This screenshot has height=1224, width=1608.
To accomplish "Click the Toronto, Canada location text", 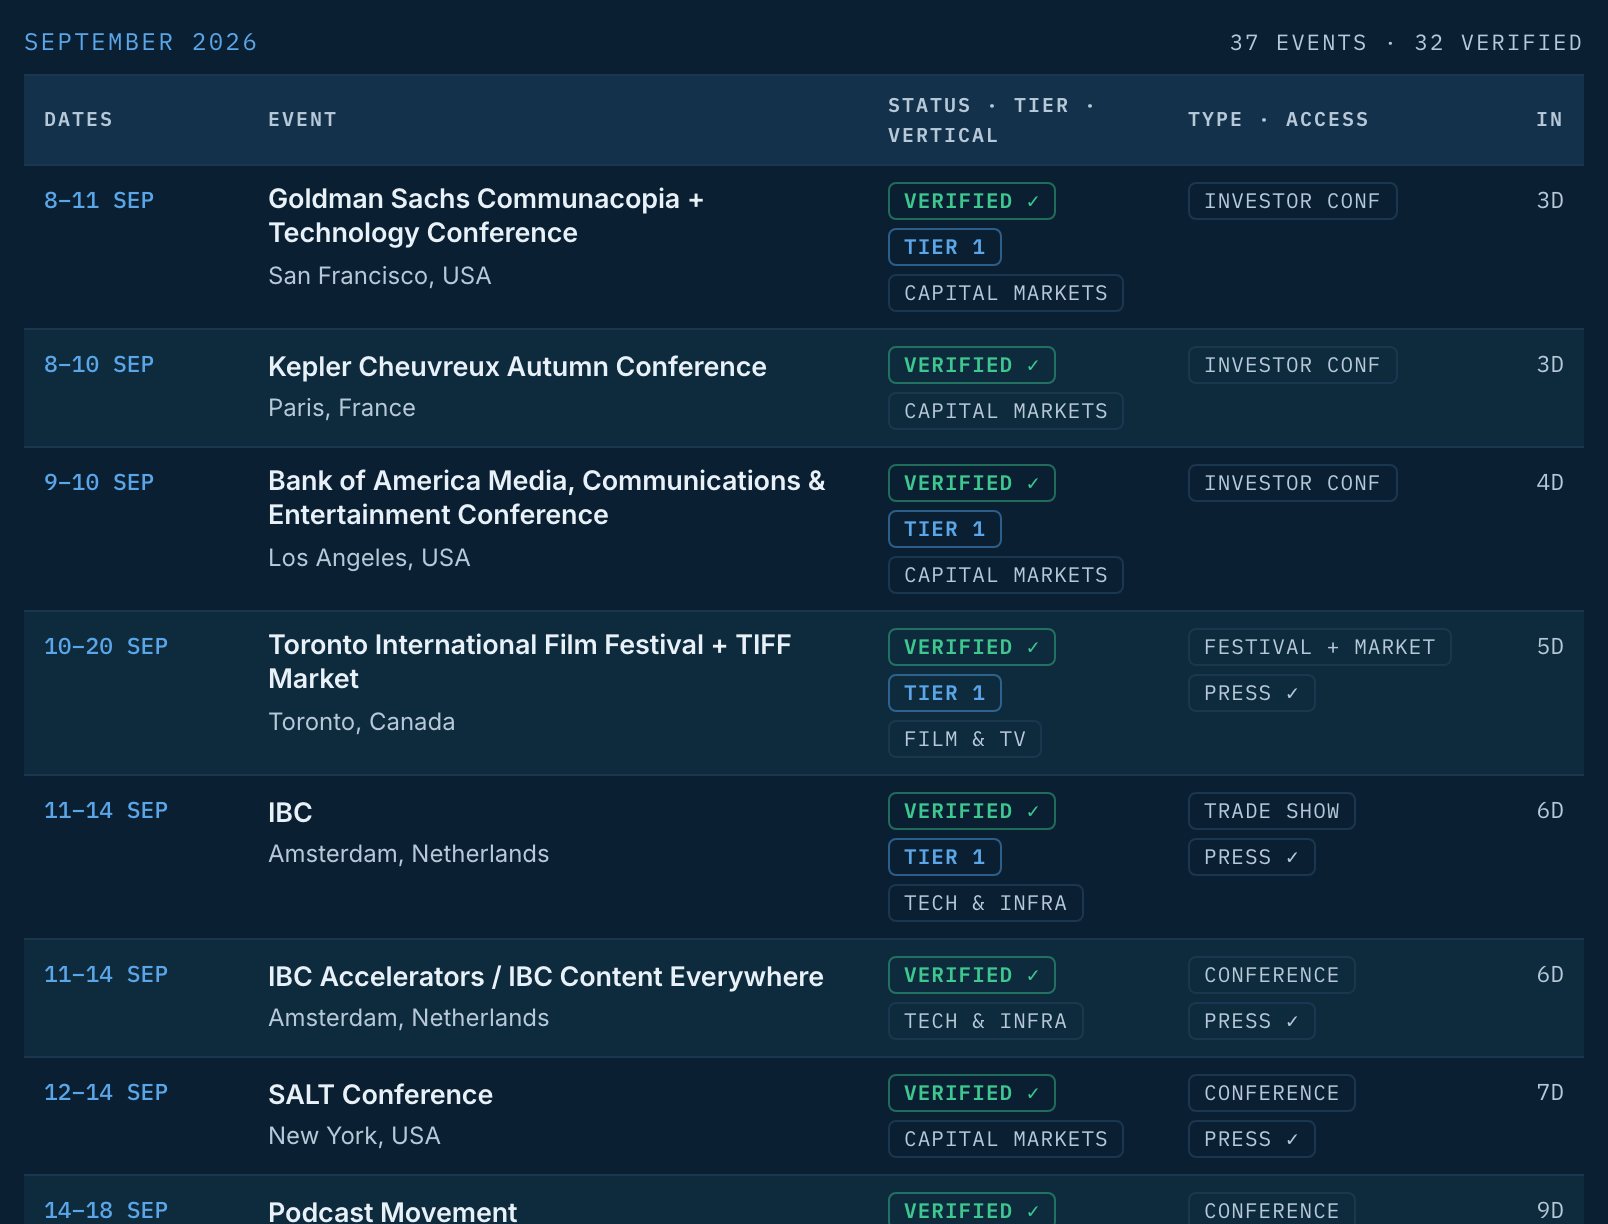I will point(361,722).
